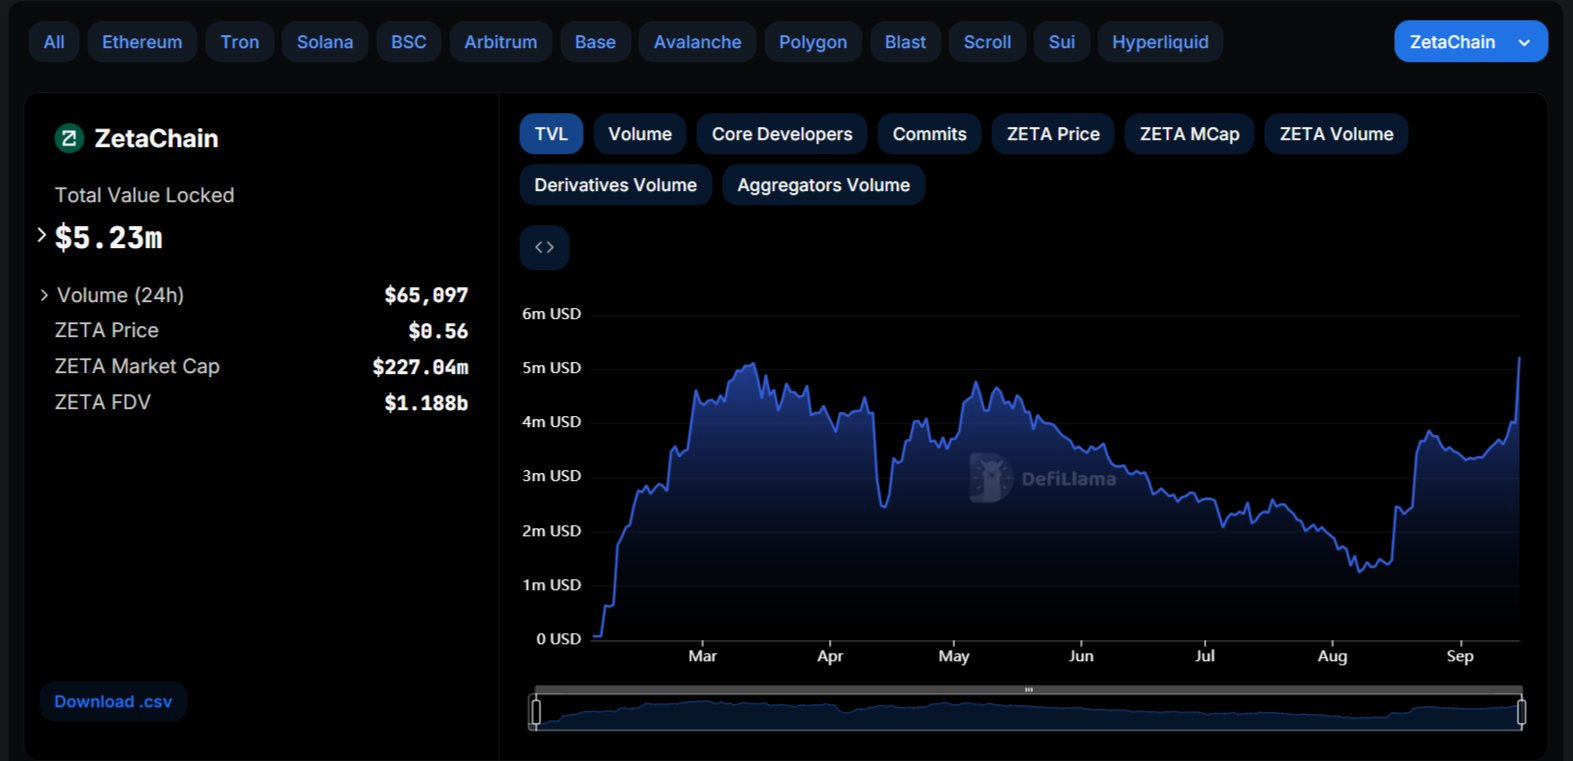Toggle the ZETA Price chart series
Viewport: 1573px width, 761px height.
point(1053,134)
